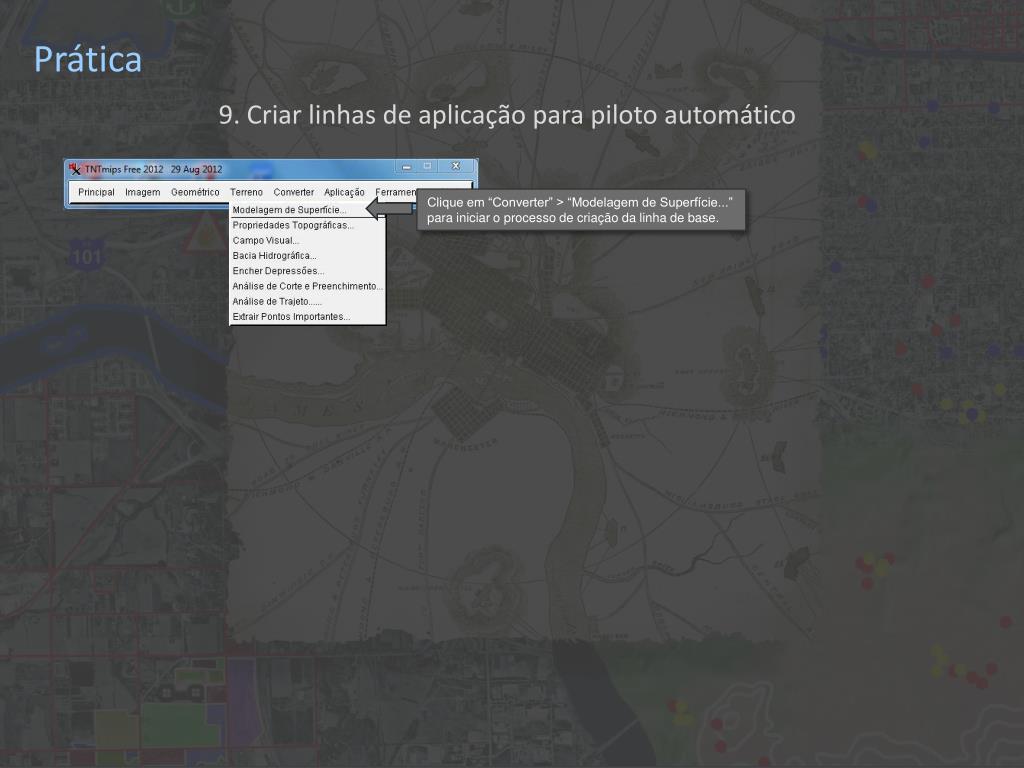Select Encher Depressões... menu entry
The height and width of the screenshot is (768, 1024).
pyautogui.click(x=307, y=271)
